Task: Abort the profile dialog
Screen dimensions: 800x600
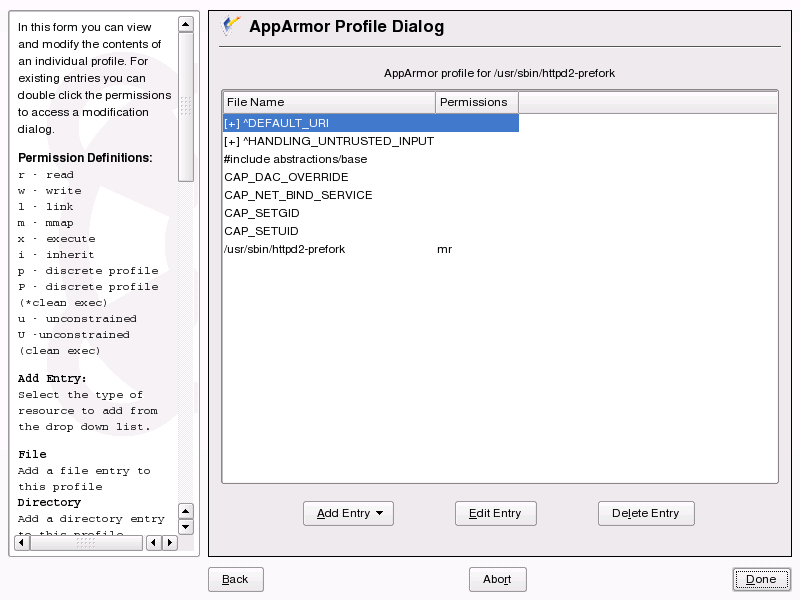Action: point(497,580)
